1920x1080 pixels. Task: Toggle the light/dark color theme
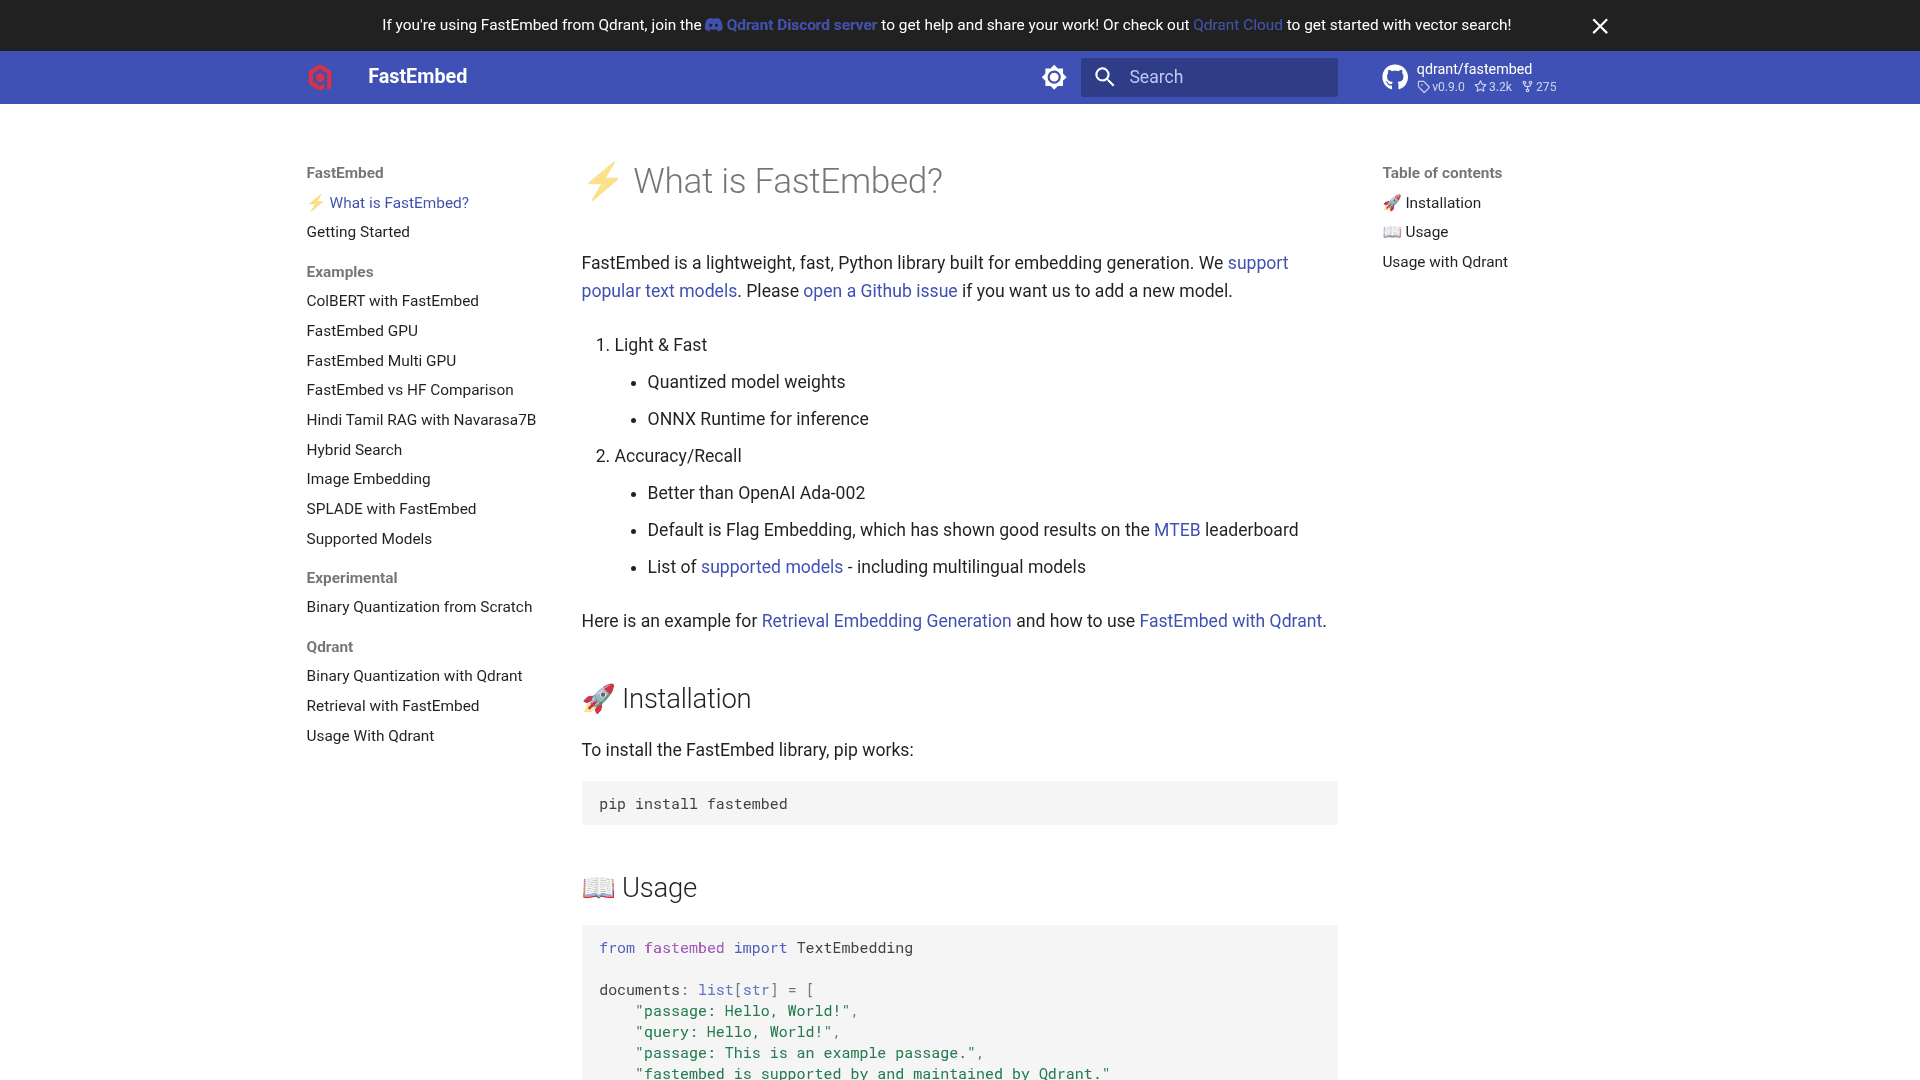1054,77
